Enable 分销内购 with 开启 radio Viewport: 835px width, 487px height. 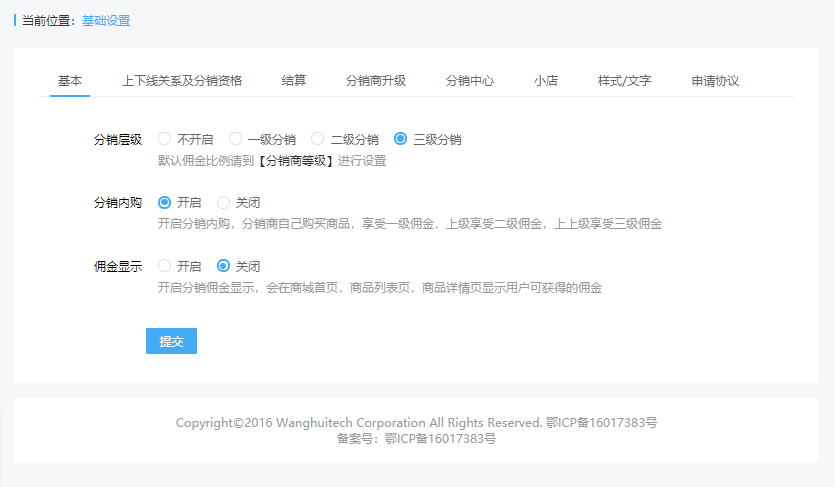click(164, 202)
